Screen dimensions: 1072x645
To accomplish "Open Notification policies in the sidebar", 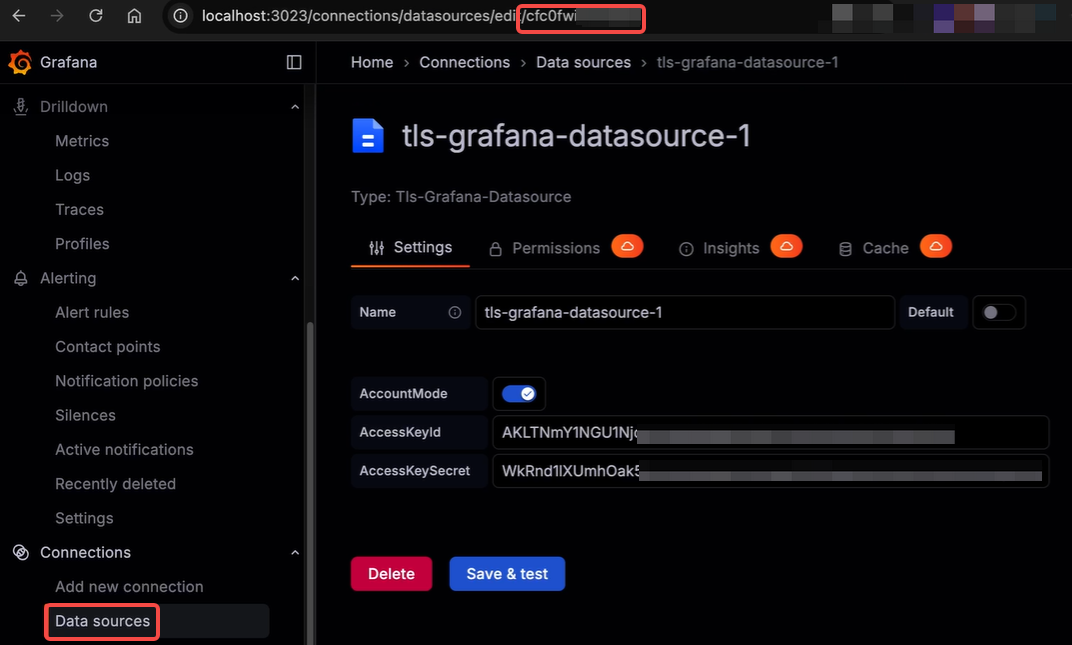I will (126, 381).
